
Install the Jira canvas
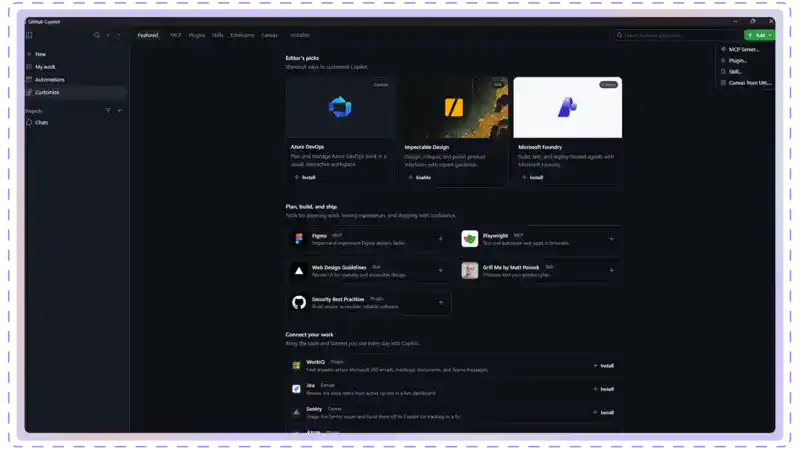pyautogui.click(x=604, y=389)
